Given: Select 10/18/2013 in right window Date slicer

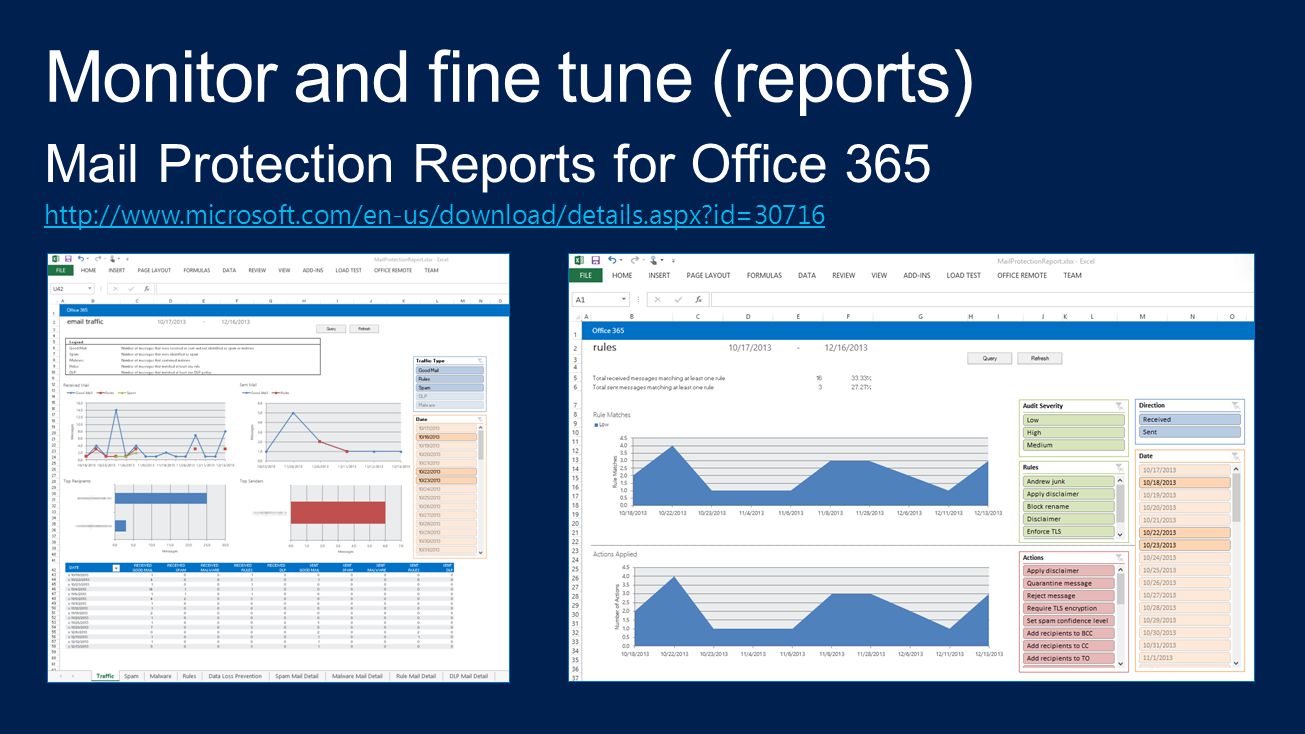Looking at the screenshot, I should 1184,482.
